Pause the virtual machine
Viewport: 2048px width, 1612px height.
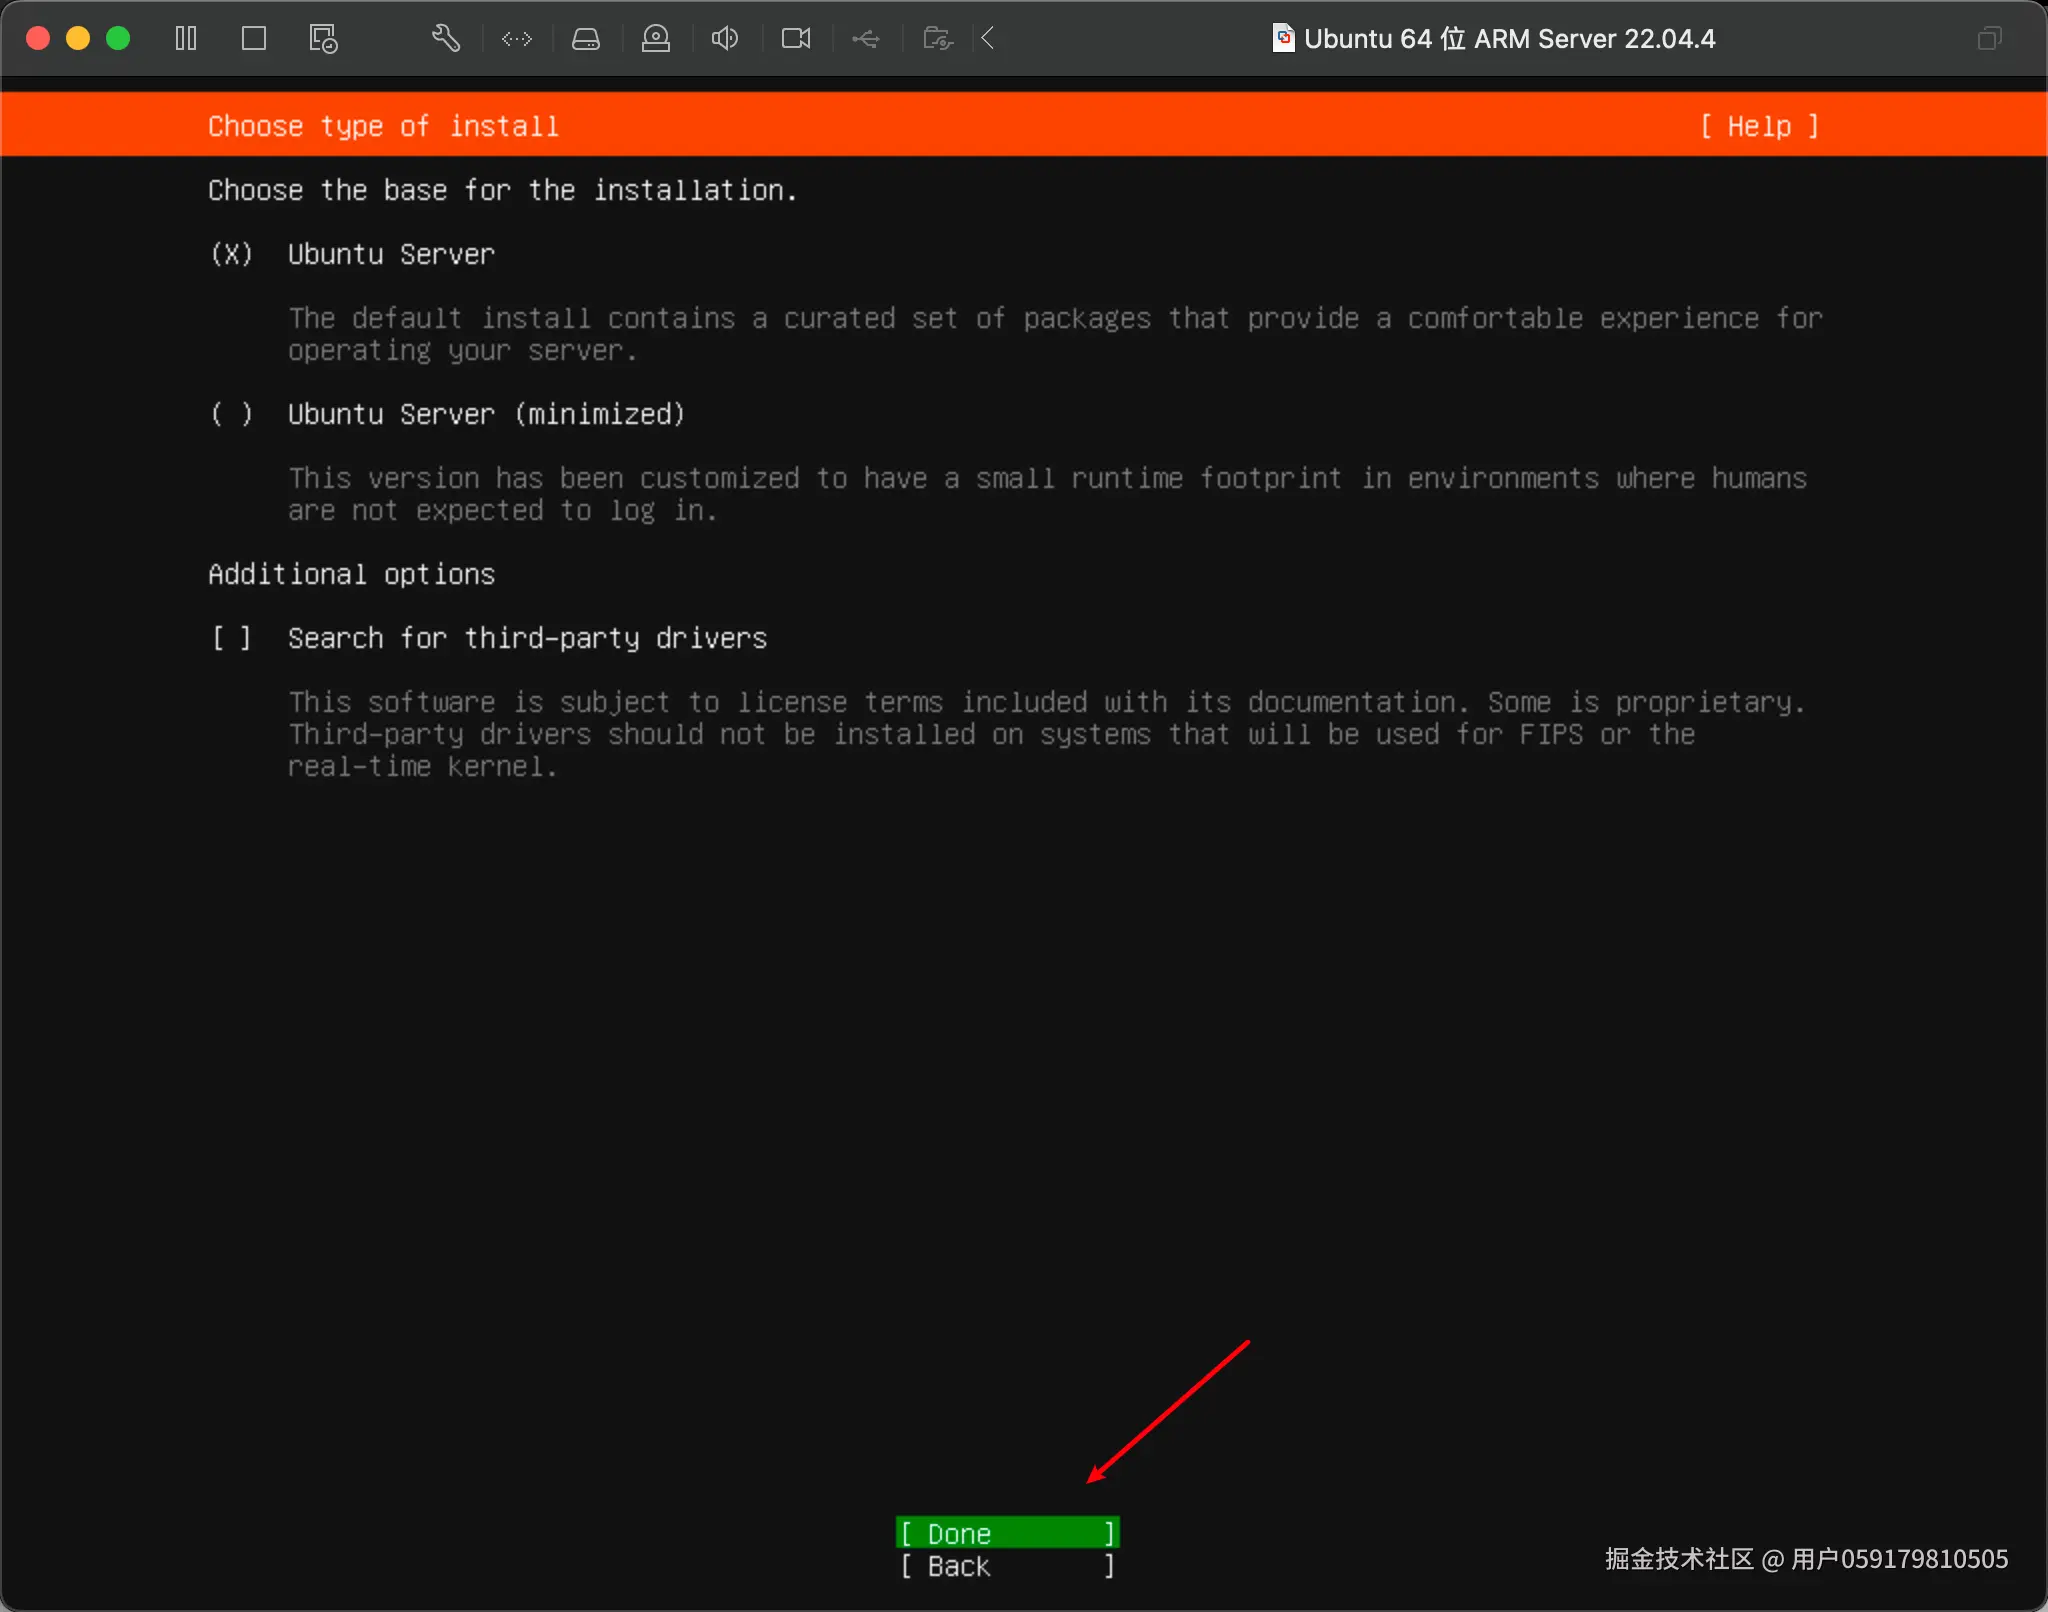click(x=186, y=39)
